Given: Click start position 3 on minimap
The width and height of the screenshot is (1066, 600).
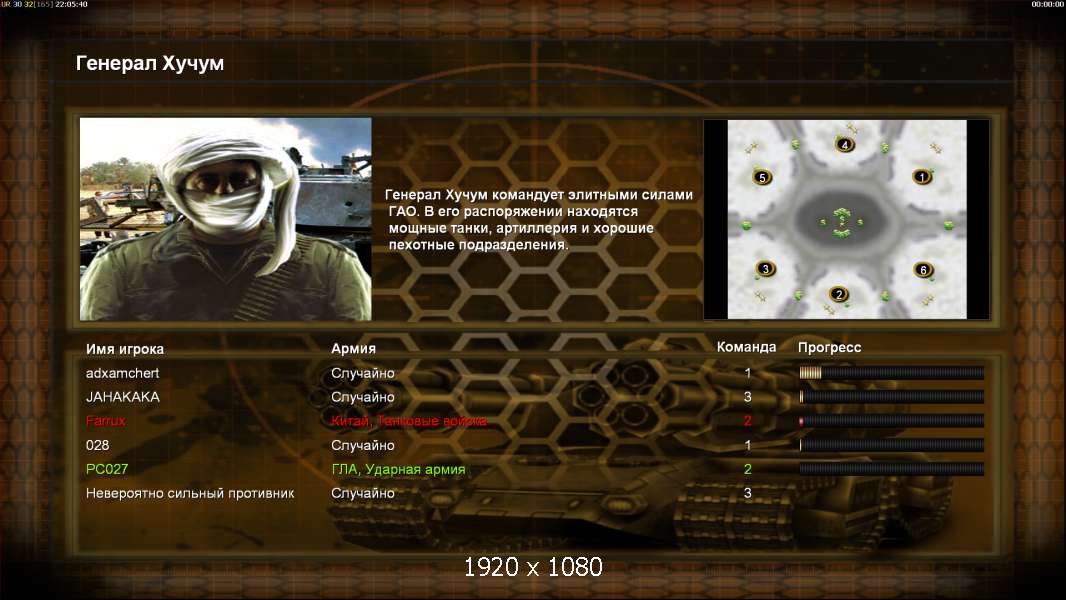Looking at the screenshot, I should point(766,269).
